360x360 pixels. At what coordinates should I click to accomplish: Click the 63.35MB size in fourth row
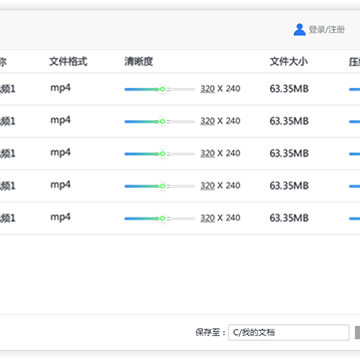(x=289, y=186)
